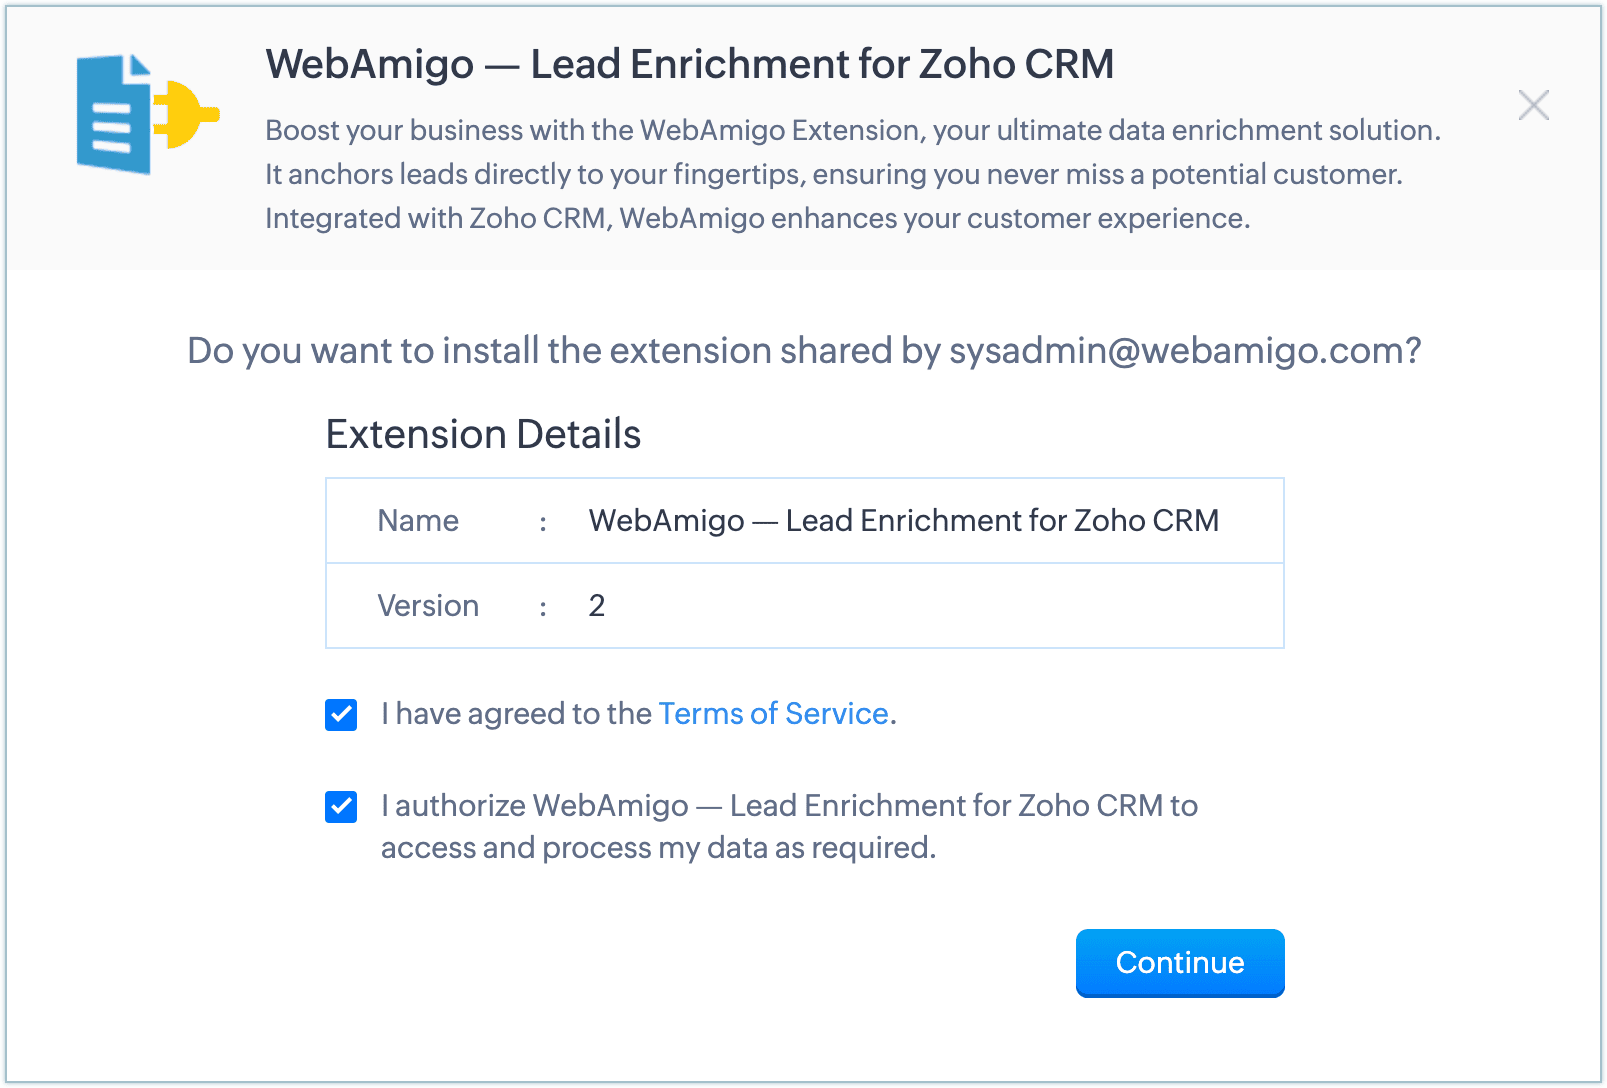Image resolution: width=1607 pixels, height=1088 pixels.
Task: Toggle the data access authorization checkbox
Action: (x=341, y=807)
